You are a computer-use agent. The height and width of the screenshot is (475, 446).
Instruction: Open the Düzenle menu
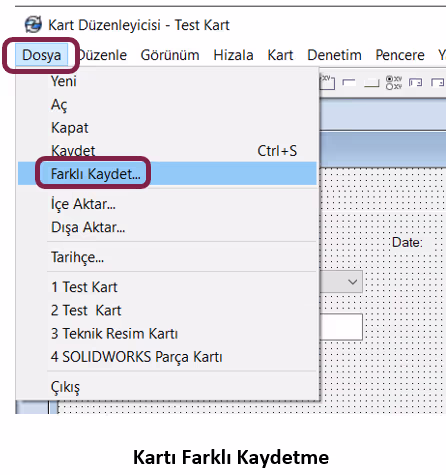point(103,55)
